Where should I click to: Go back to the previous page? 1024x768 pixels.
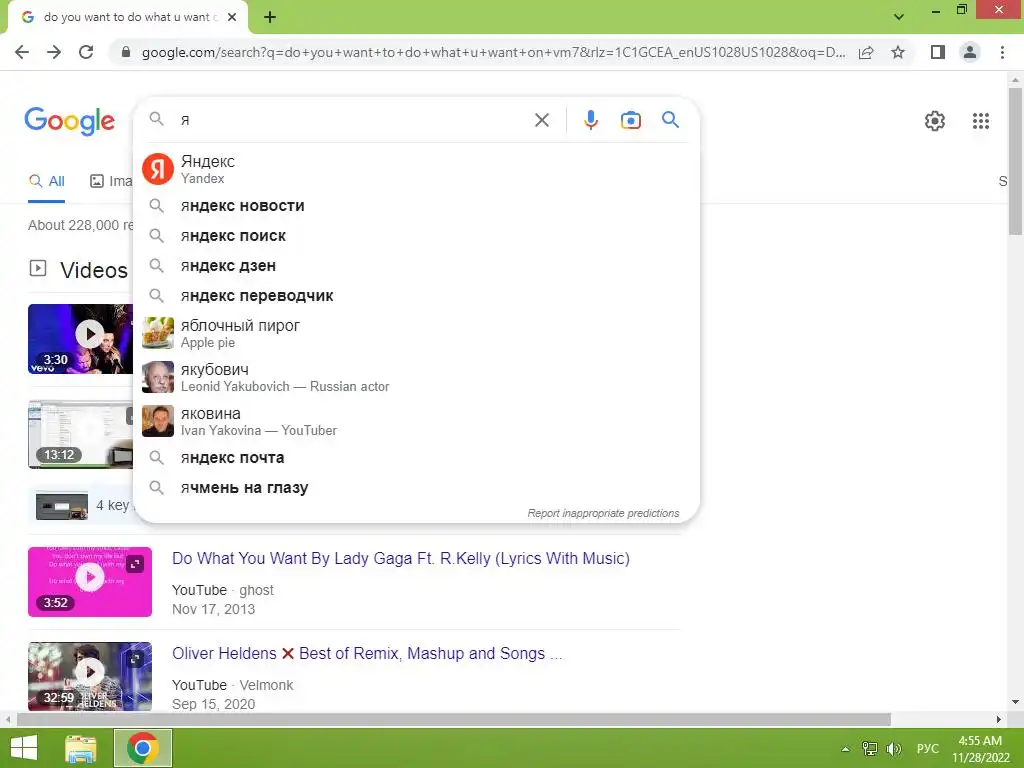22,52
